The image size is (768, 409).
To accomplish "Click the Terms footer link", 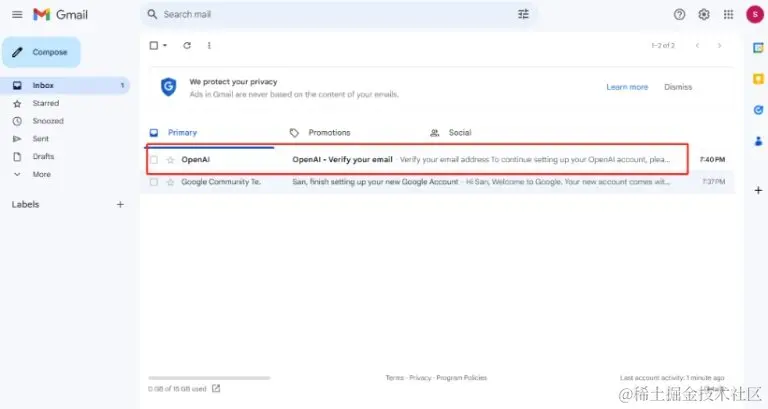I will [395, 378].
